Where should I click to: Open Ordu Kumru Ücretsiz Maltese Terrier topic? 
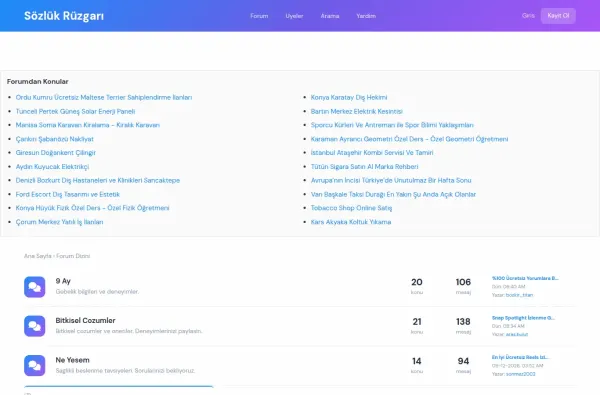(x=104, y=97)
